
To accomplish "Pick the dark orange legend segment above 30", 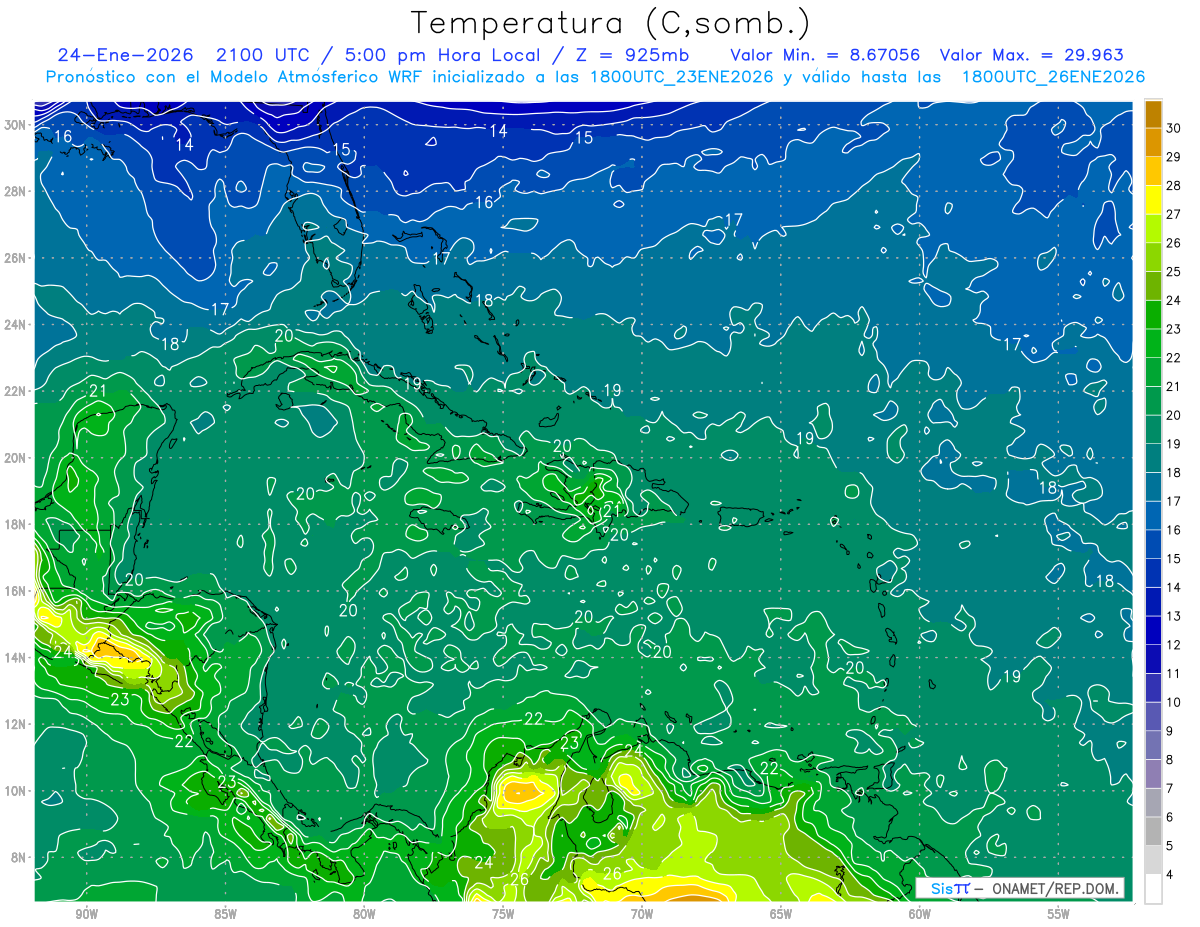I will [1153, 113].
